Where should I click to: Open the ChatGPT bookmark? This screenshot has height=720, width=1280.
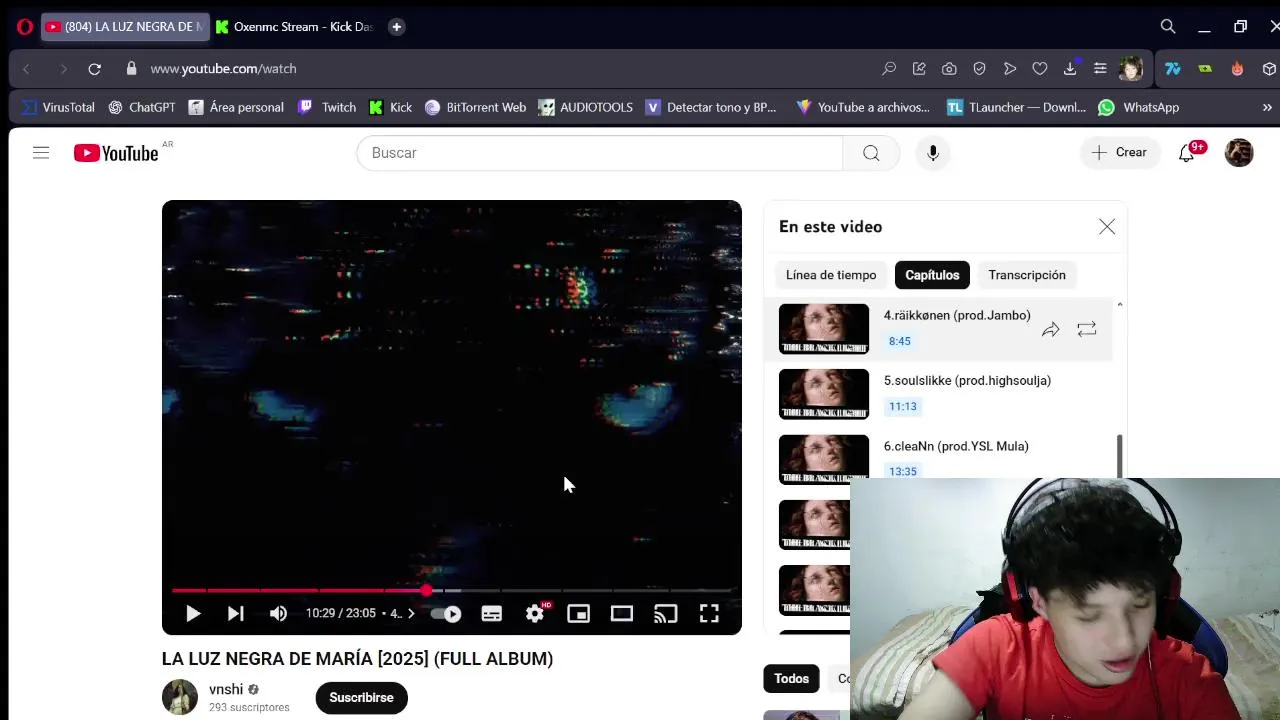[x=141, y=107]
